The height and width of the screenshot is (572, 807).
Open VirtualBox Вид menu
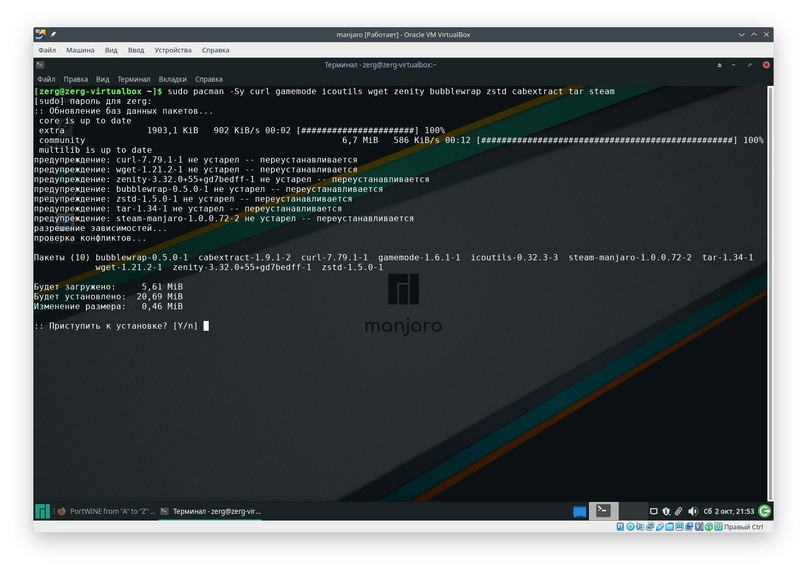(111, 50)
